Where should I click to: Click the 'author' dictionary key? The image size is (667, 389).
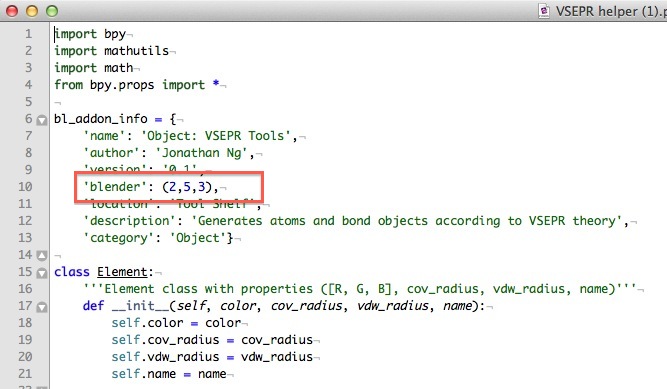(x=111, y=153)
